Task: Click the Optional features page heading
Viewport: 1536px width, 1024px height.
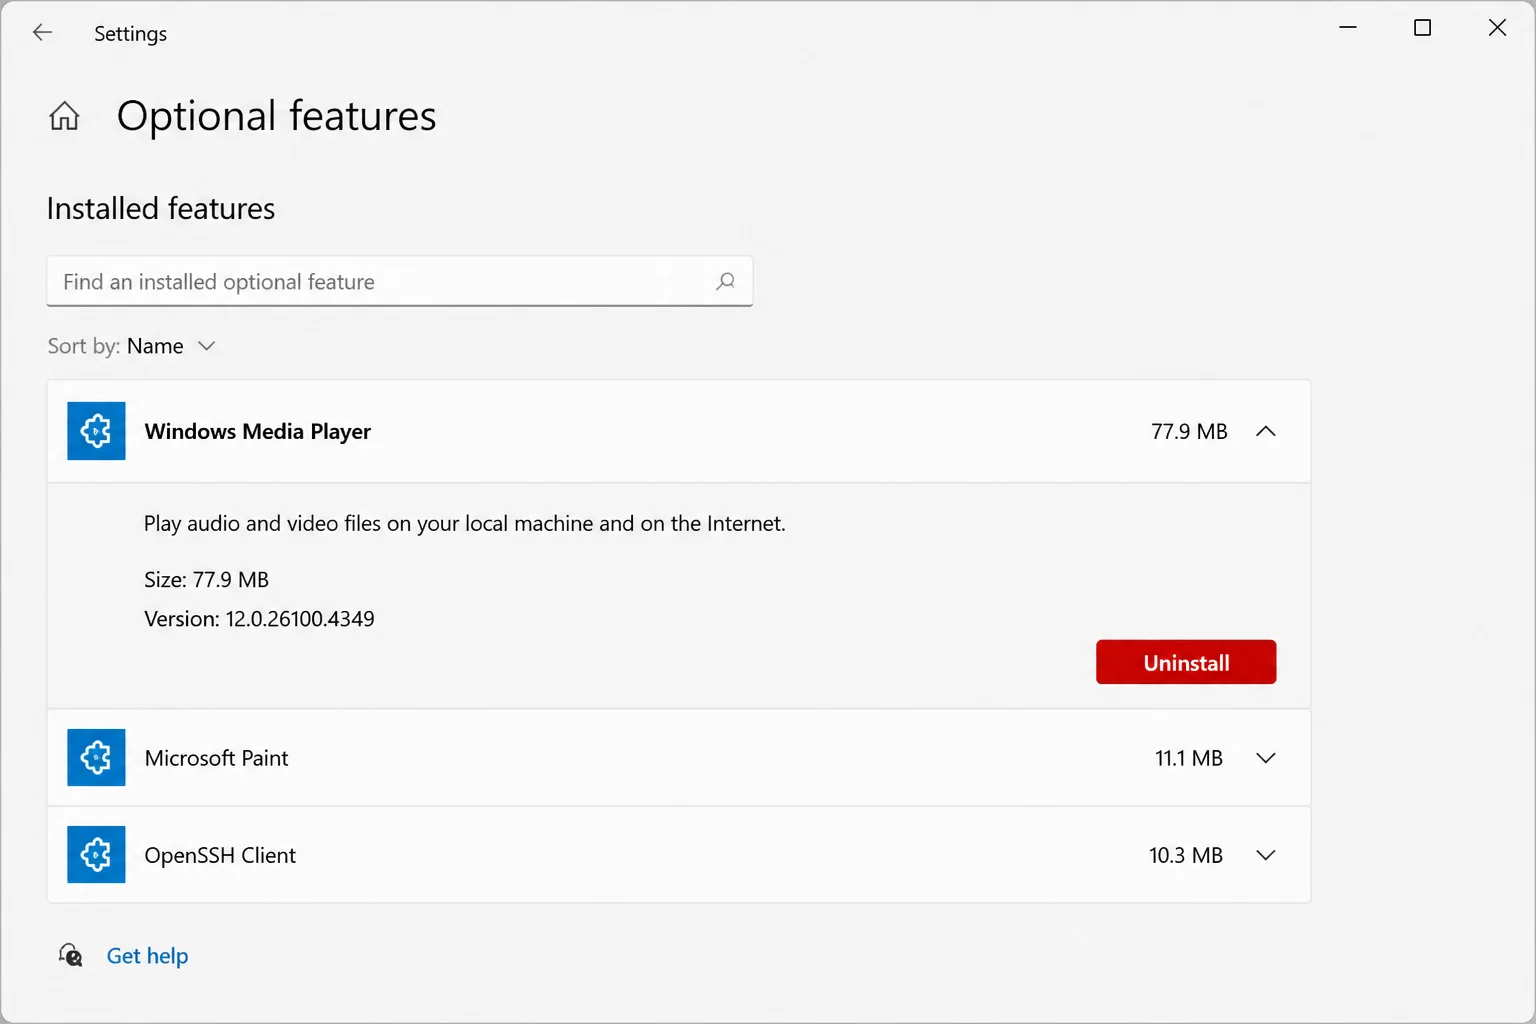Action: tap(276, 116)
